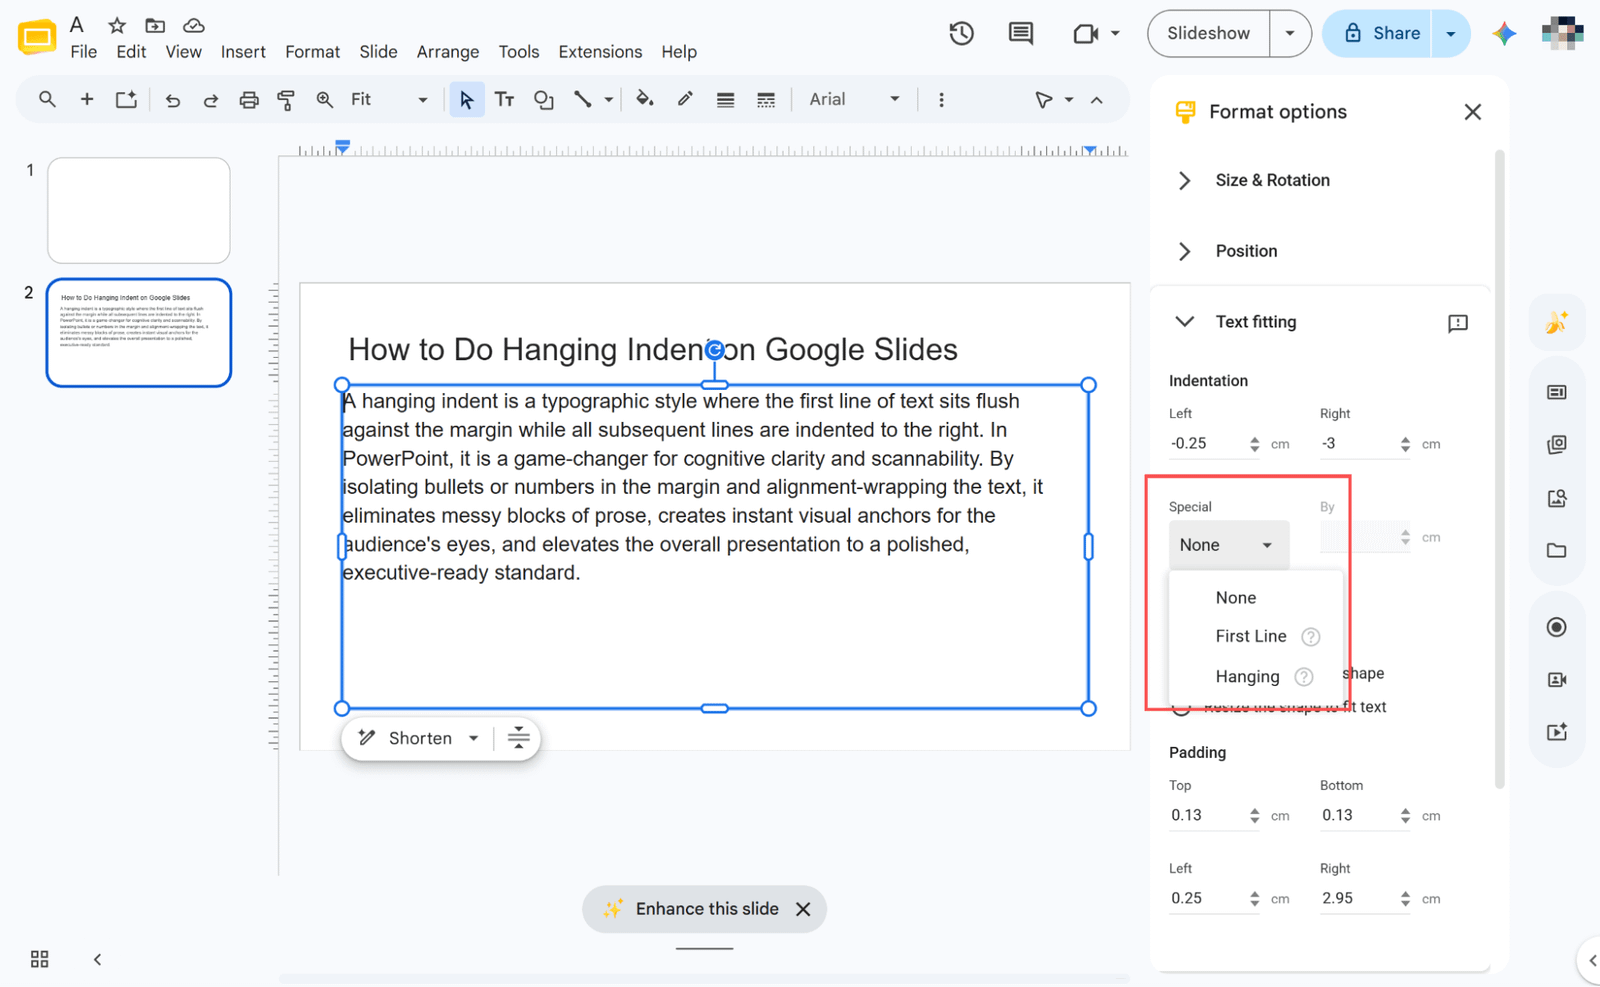Image resolution: width=1600 pixels, height=987 pixels.
Task: Click the undo arrow in toolbar
Action: click(172, 100)
